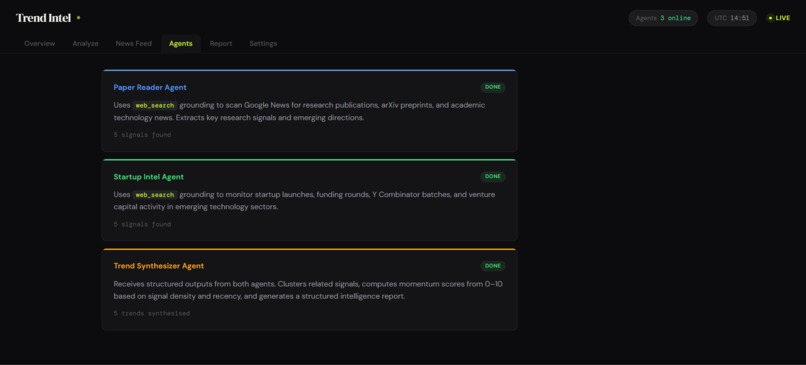Click the DONE badge on Trend Synthesizer Agent
The height and width of the screenshot is (365, 806).
pyautogui.click(x=493, y=266)
